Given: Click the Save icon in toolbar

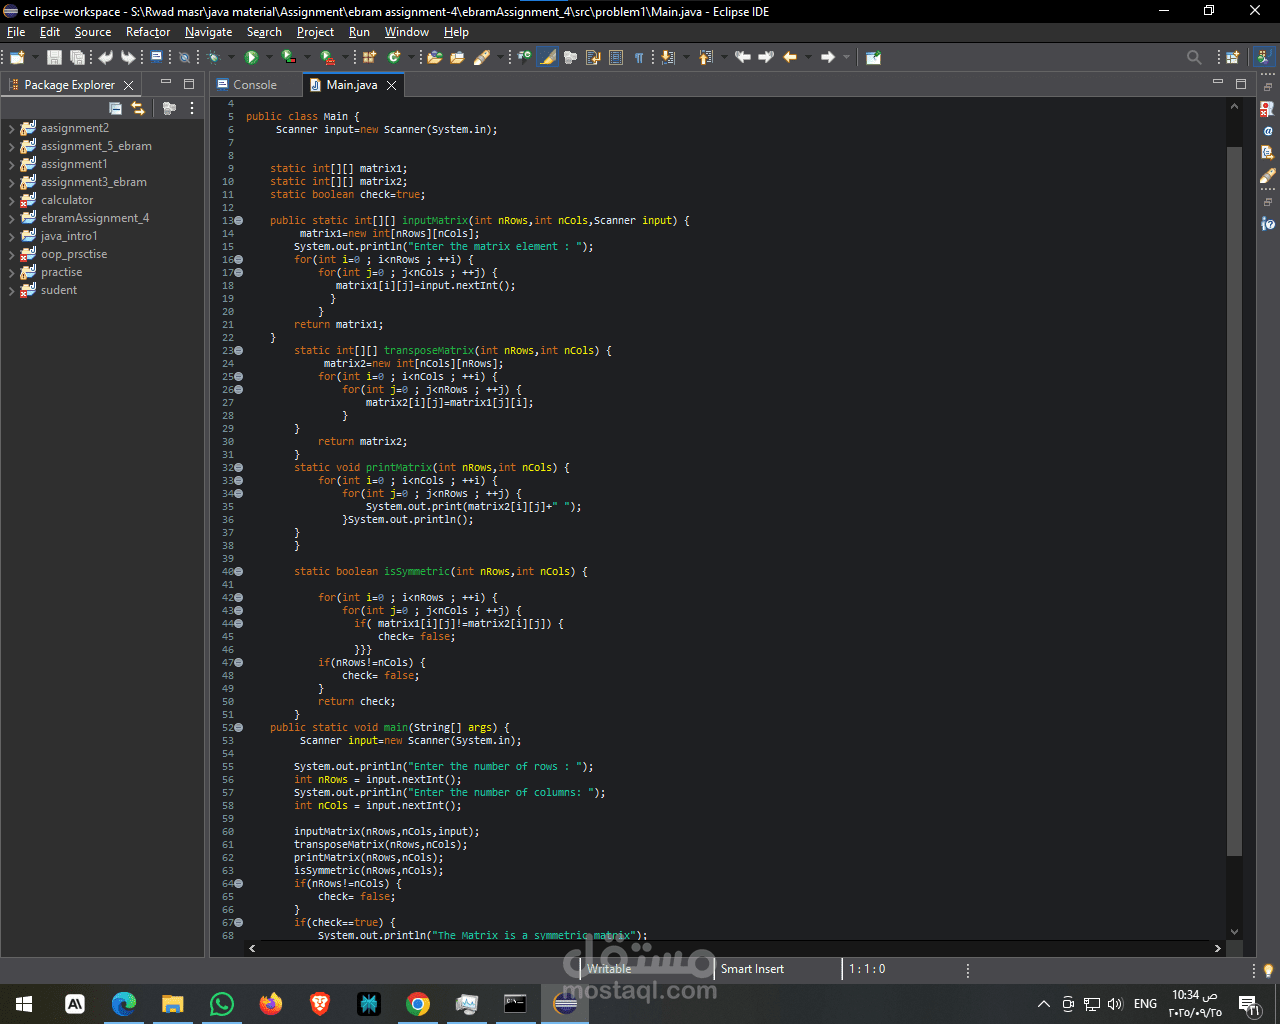Looking at the screenshot, I should pyautogui.click(x=54, y=57).
